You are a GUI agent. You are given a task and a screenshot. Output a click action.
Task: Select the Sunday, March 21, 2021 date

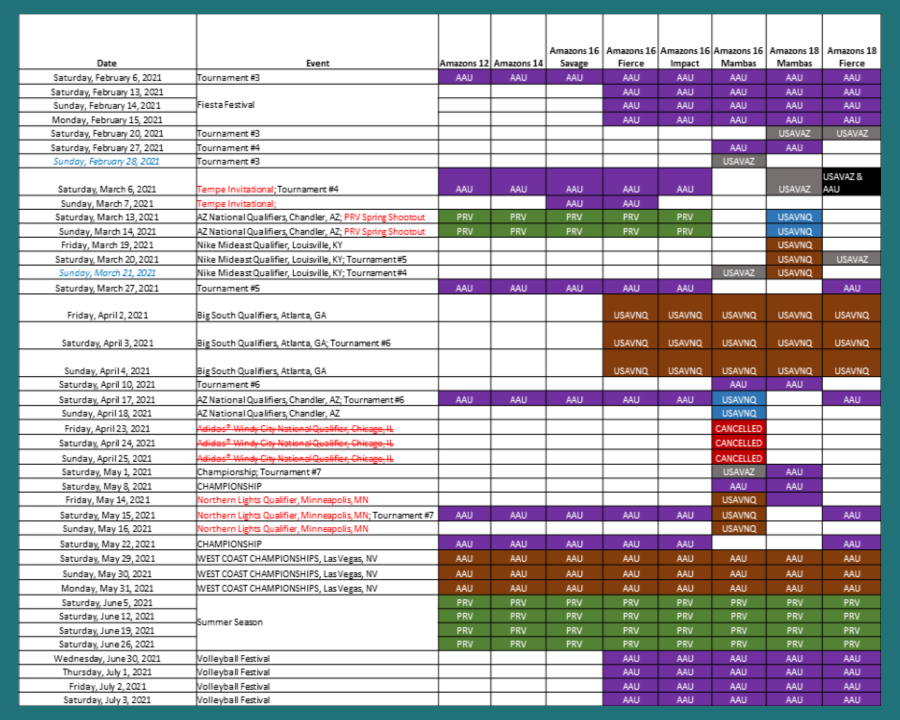point(108,272)
